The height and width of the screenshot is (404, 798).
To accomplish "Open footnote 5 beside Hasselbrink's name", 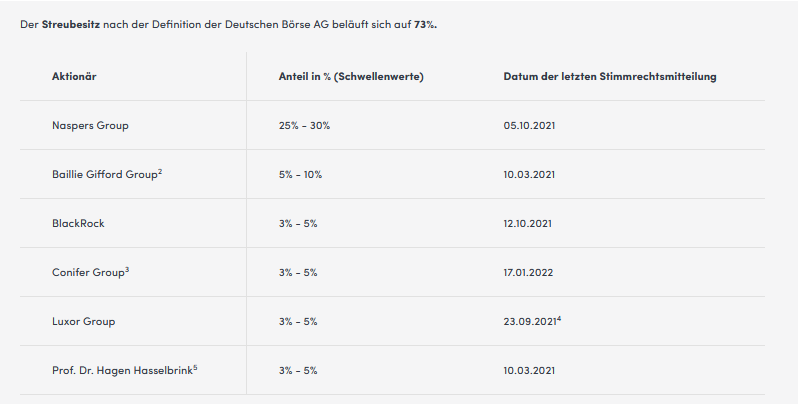I will (x=195, y=368).
